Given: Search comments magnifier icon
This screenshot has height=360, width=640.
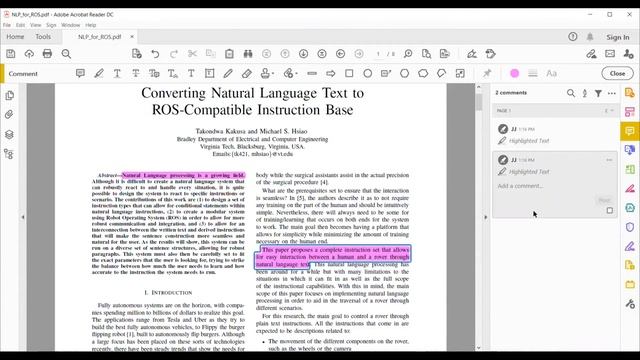Looking at the screenshot, I should click(x=571, y=93).
